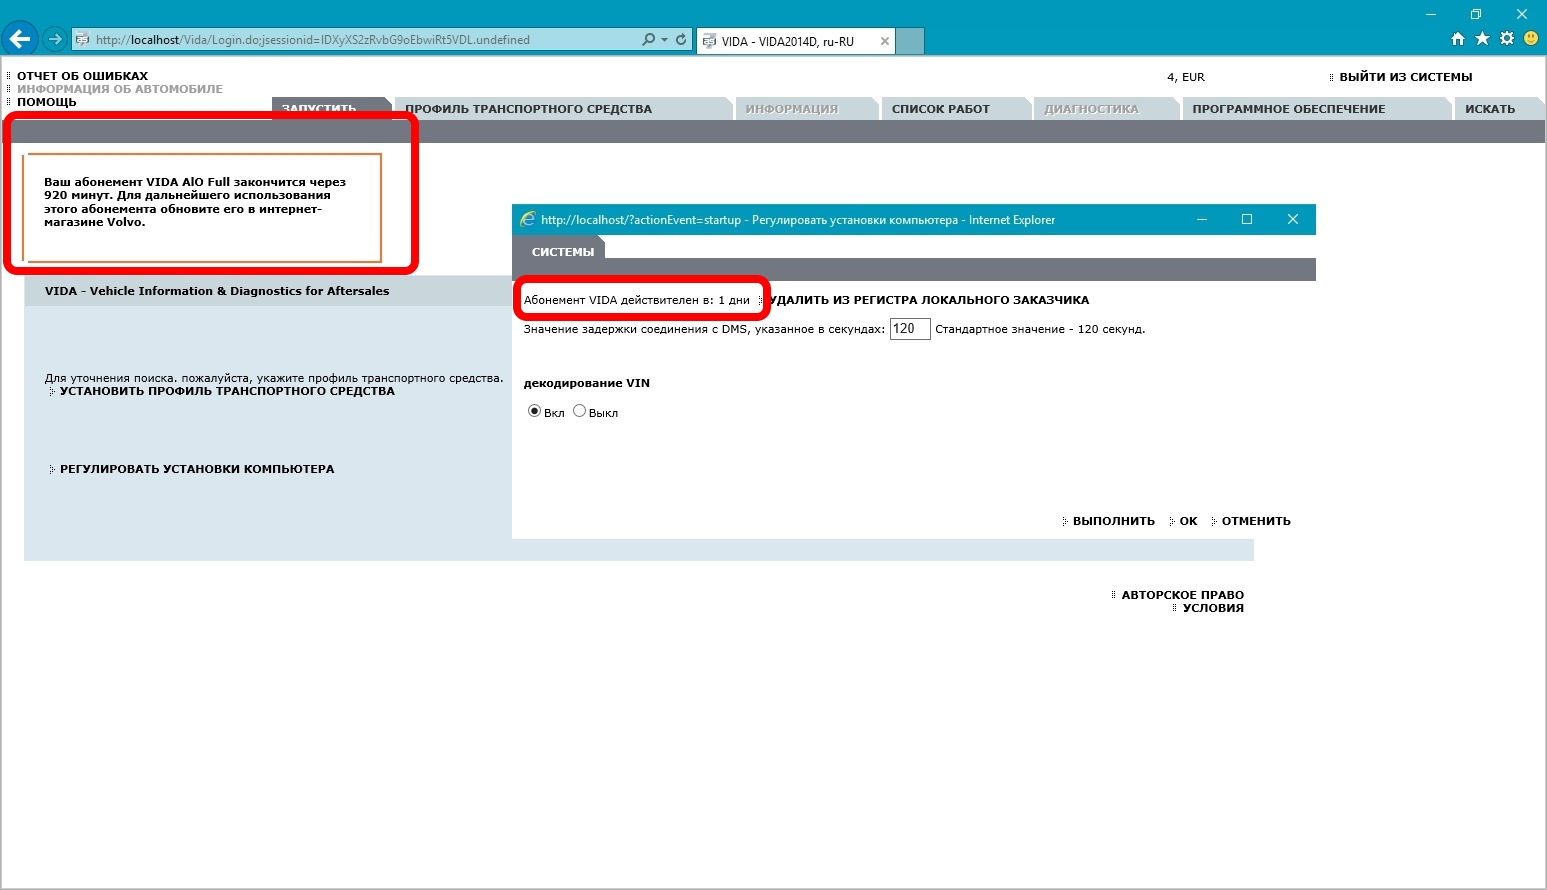Viewport: 1547px width, 890px height.
Task: Click УСТАНОВИТЬ ПРОФИЛЬ ТРАНСПОРТНОГО СРЕДСТВА link
Action: (x=227, y=391)
